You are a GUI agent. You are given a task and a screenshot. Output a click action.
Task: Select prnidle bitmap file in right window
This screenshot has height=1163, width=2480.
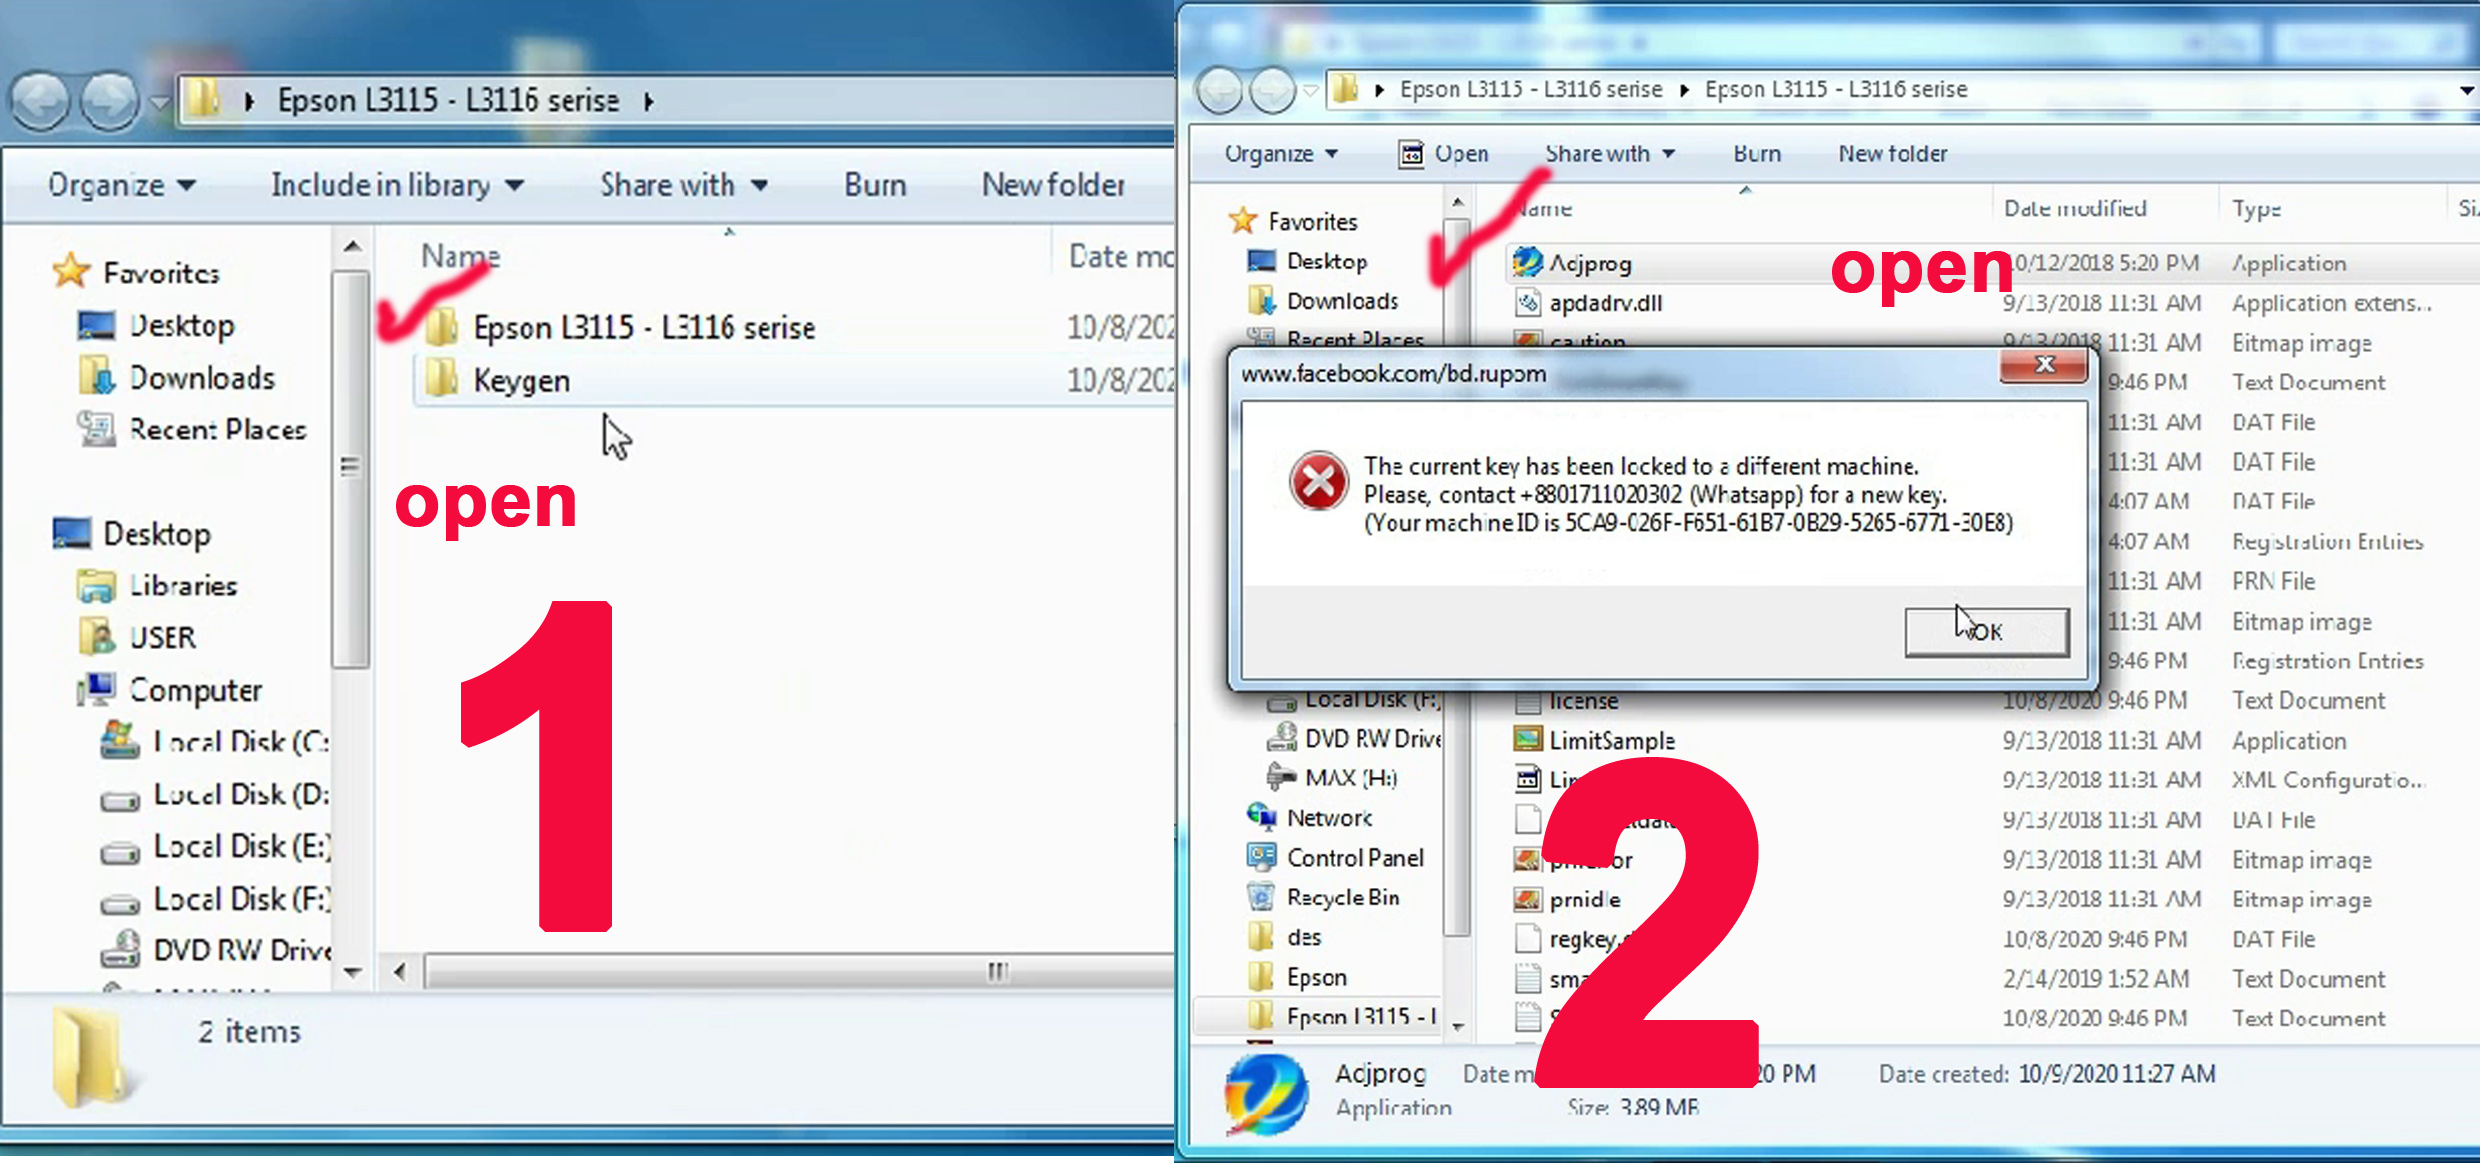coord(1567,899)
